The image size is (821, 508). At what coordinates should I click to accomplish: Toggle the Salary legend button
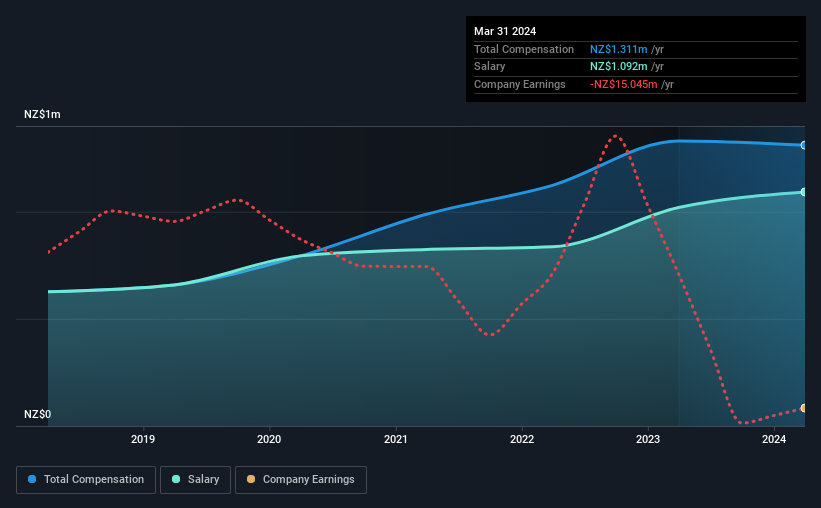(x=195, y=480)
